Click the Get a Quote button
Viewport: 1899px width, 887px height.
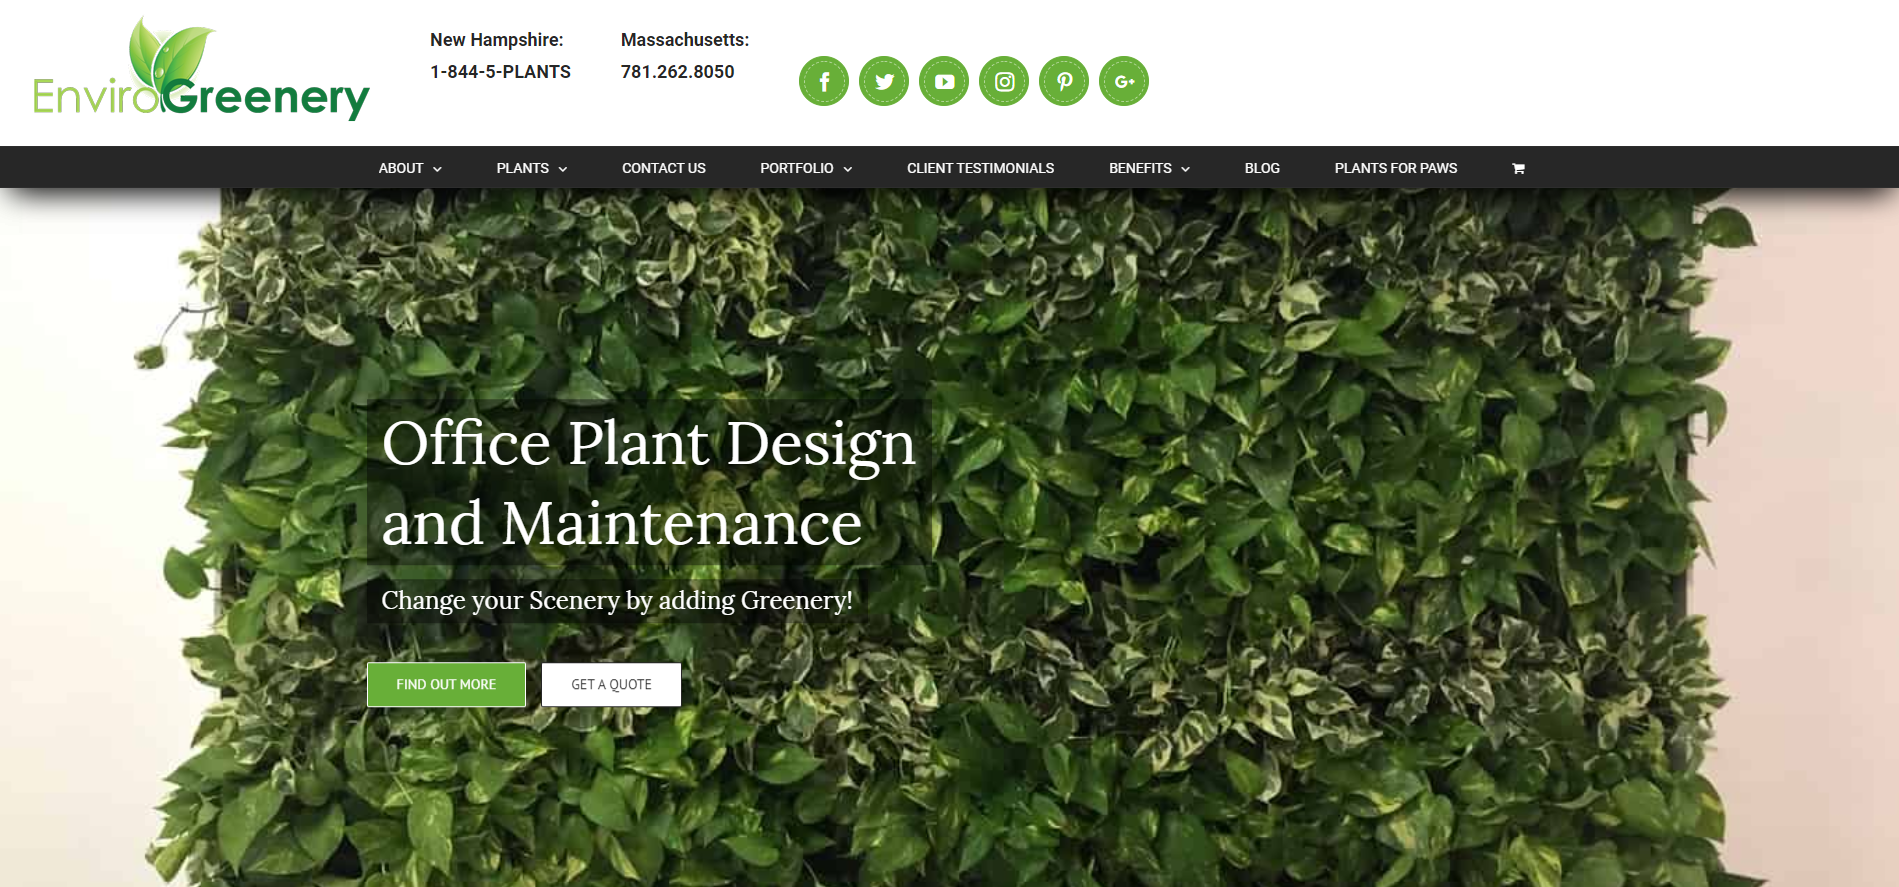pyautogui.click(x=611, y=685)
